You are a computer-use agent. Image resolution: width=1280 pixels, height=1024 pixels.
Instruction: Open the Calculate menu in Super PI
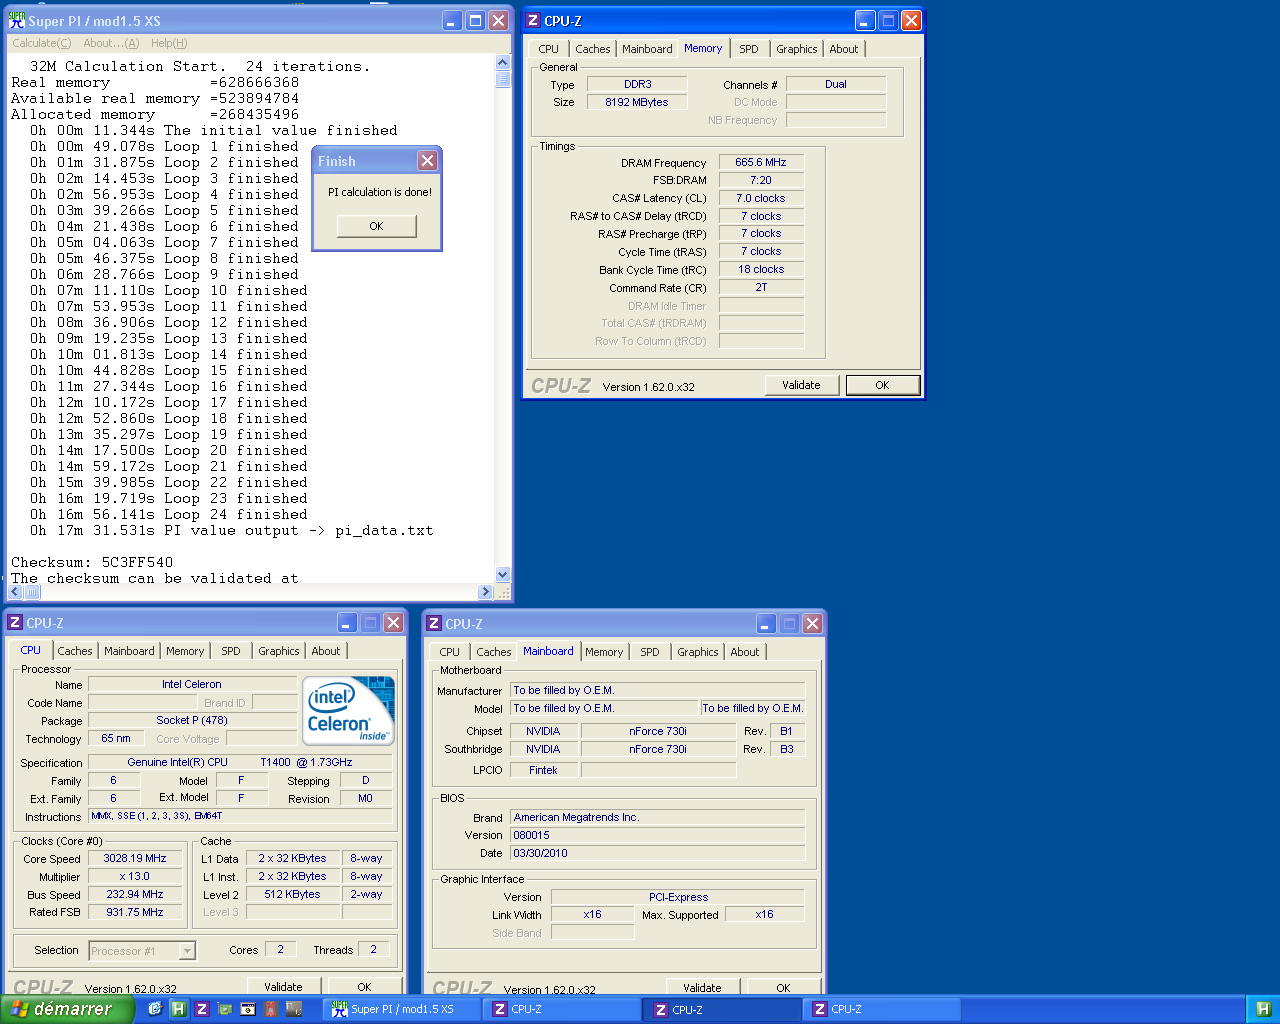41,43
